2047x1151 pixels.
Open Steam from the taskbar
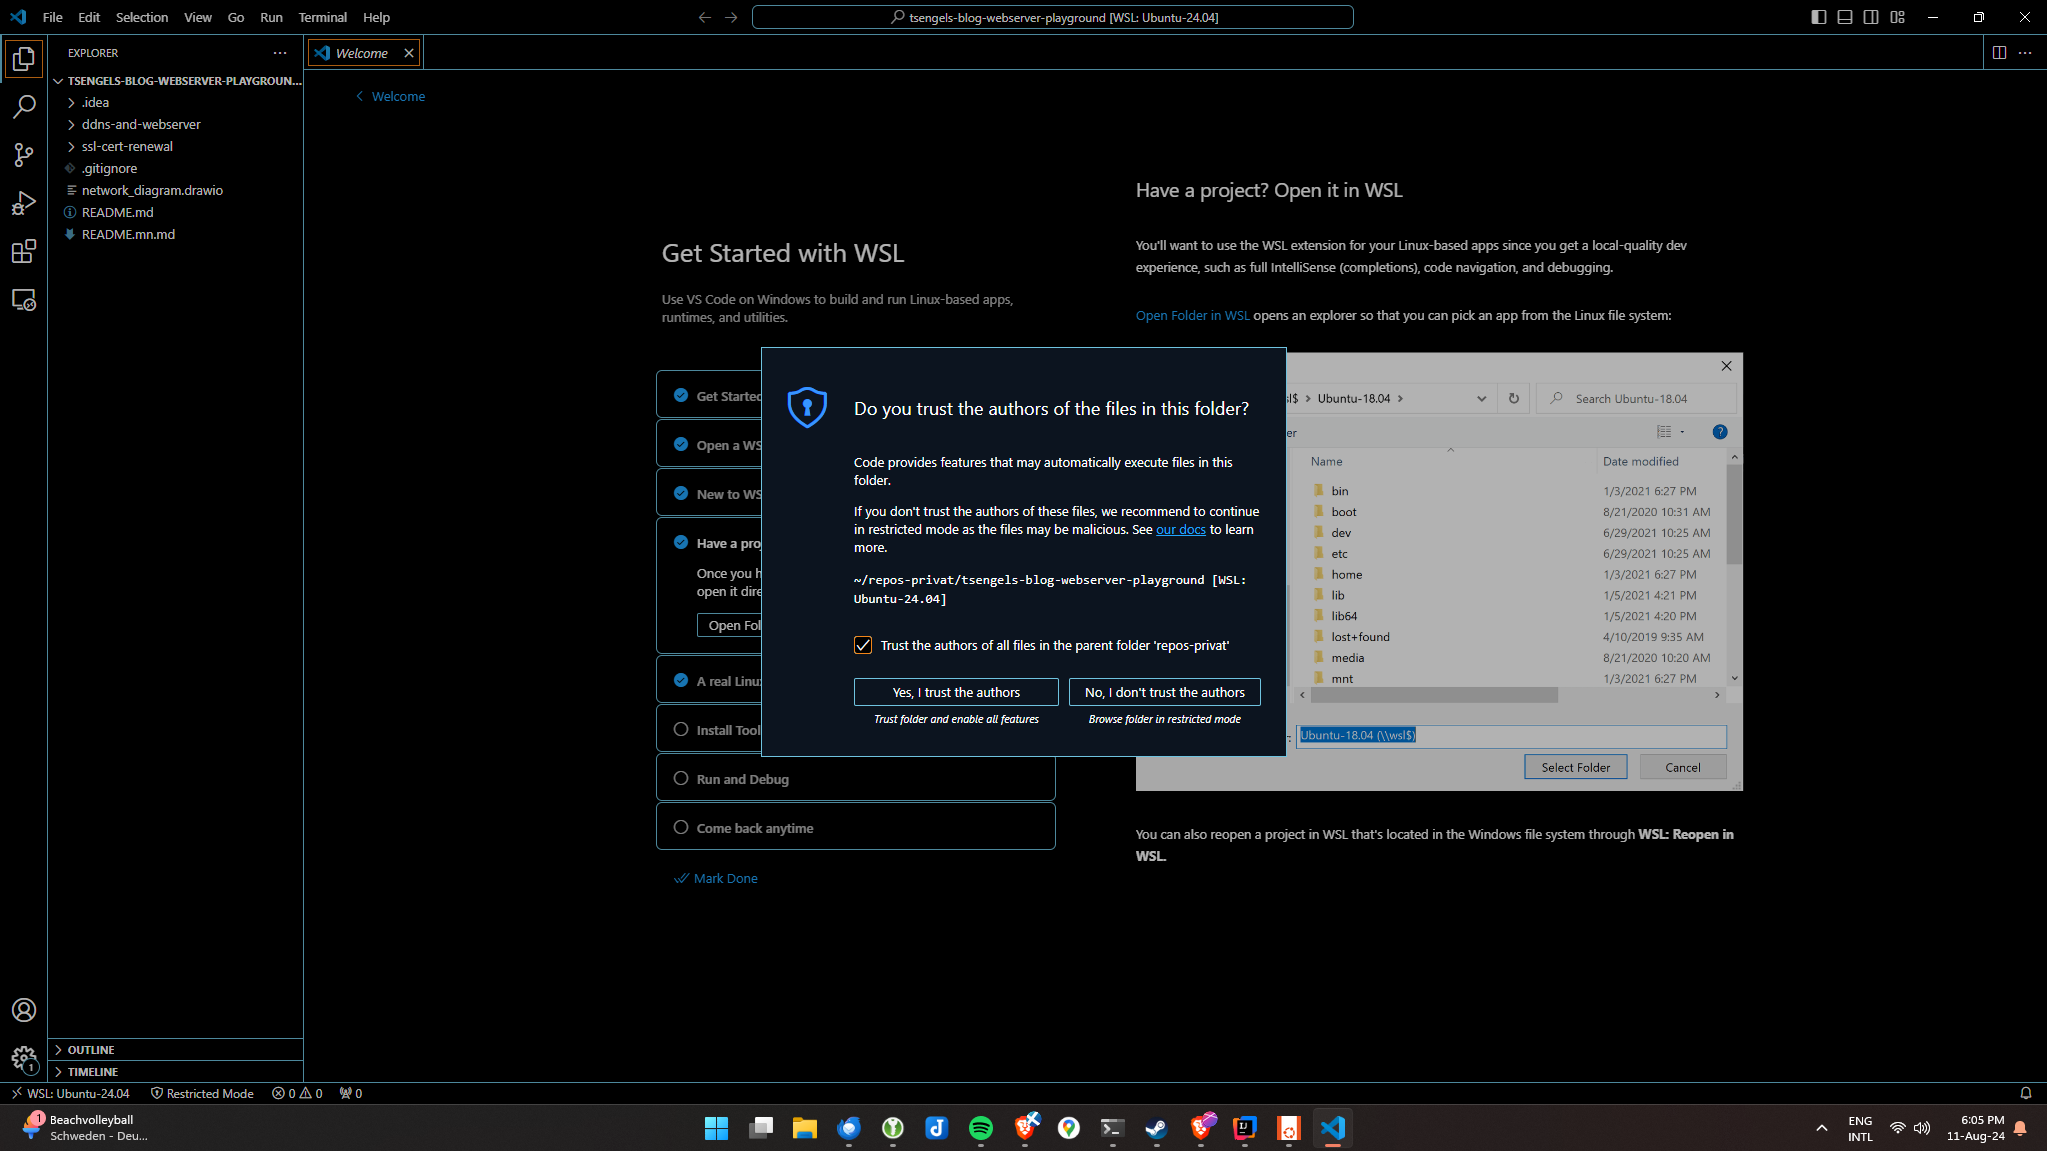pos(1157,1128)
